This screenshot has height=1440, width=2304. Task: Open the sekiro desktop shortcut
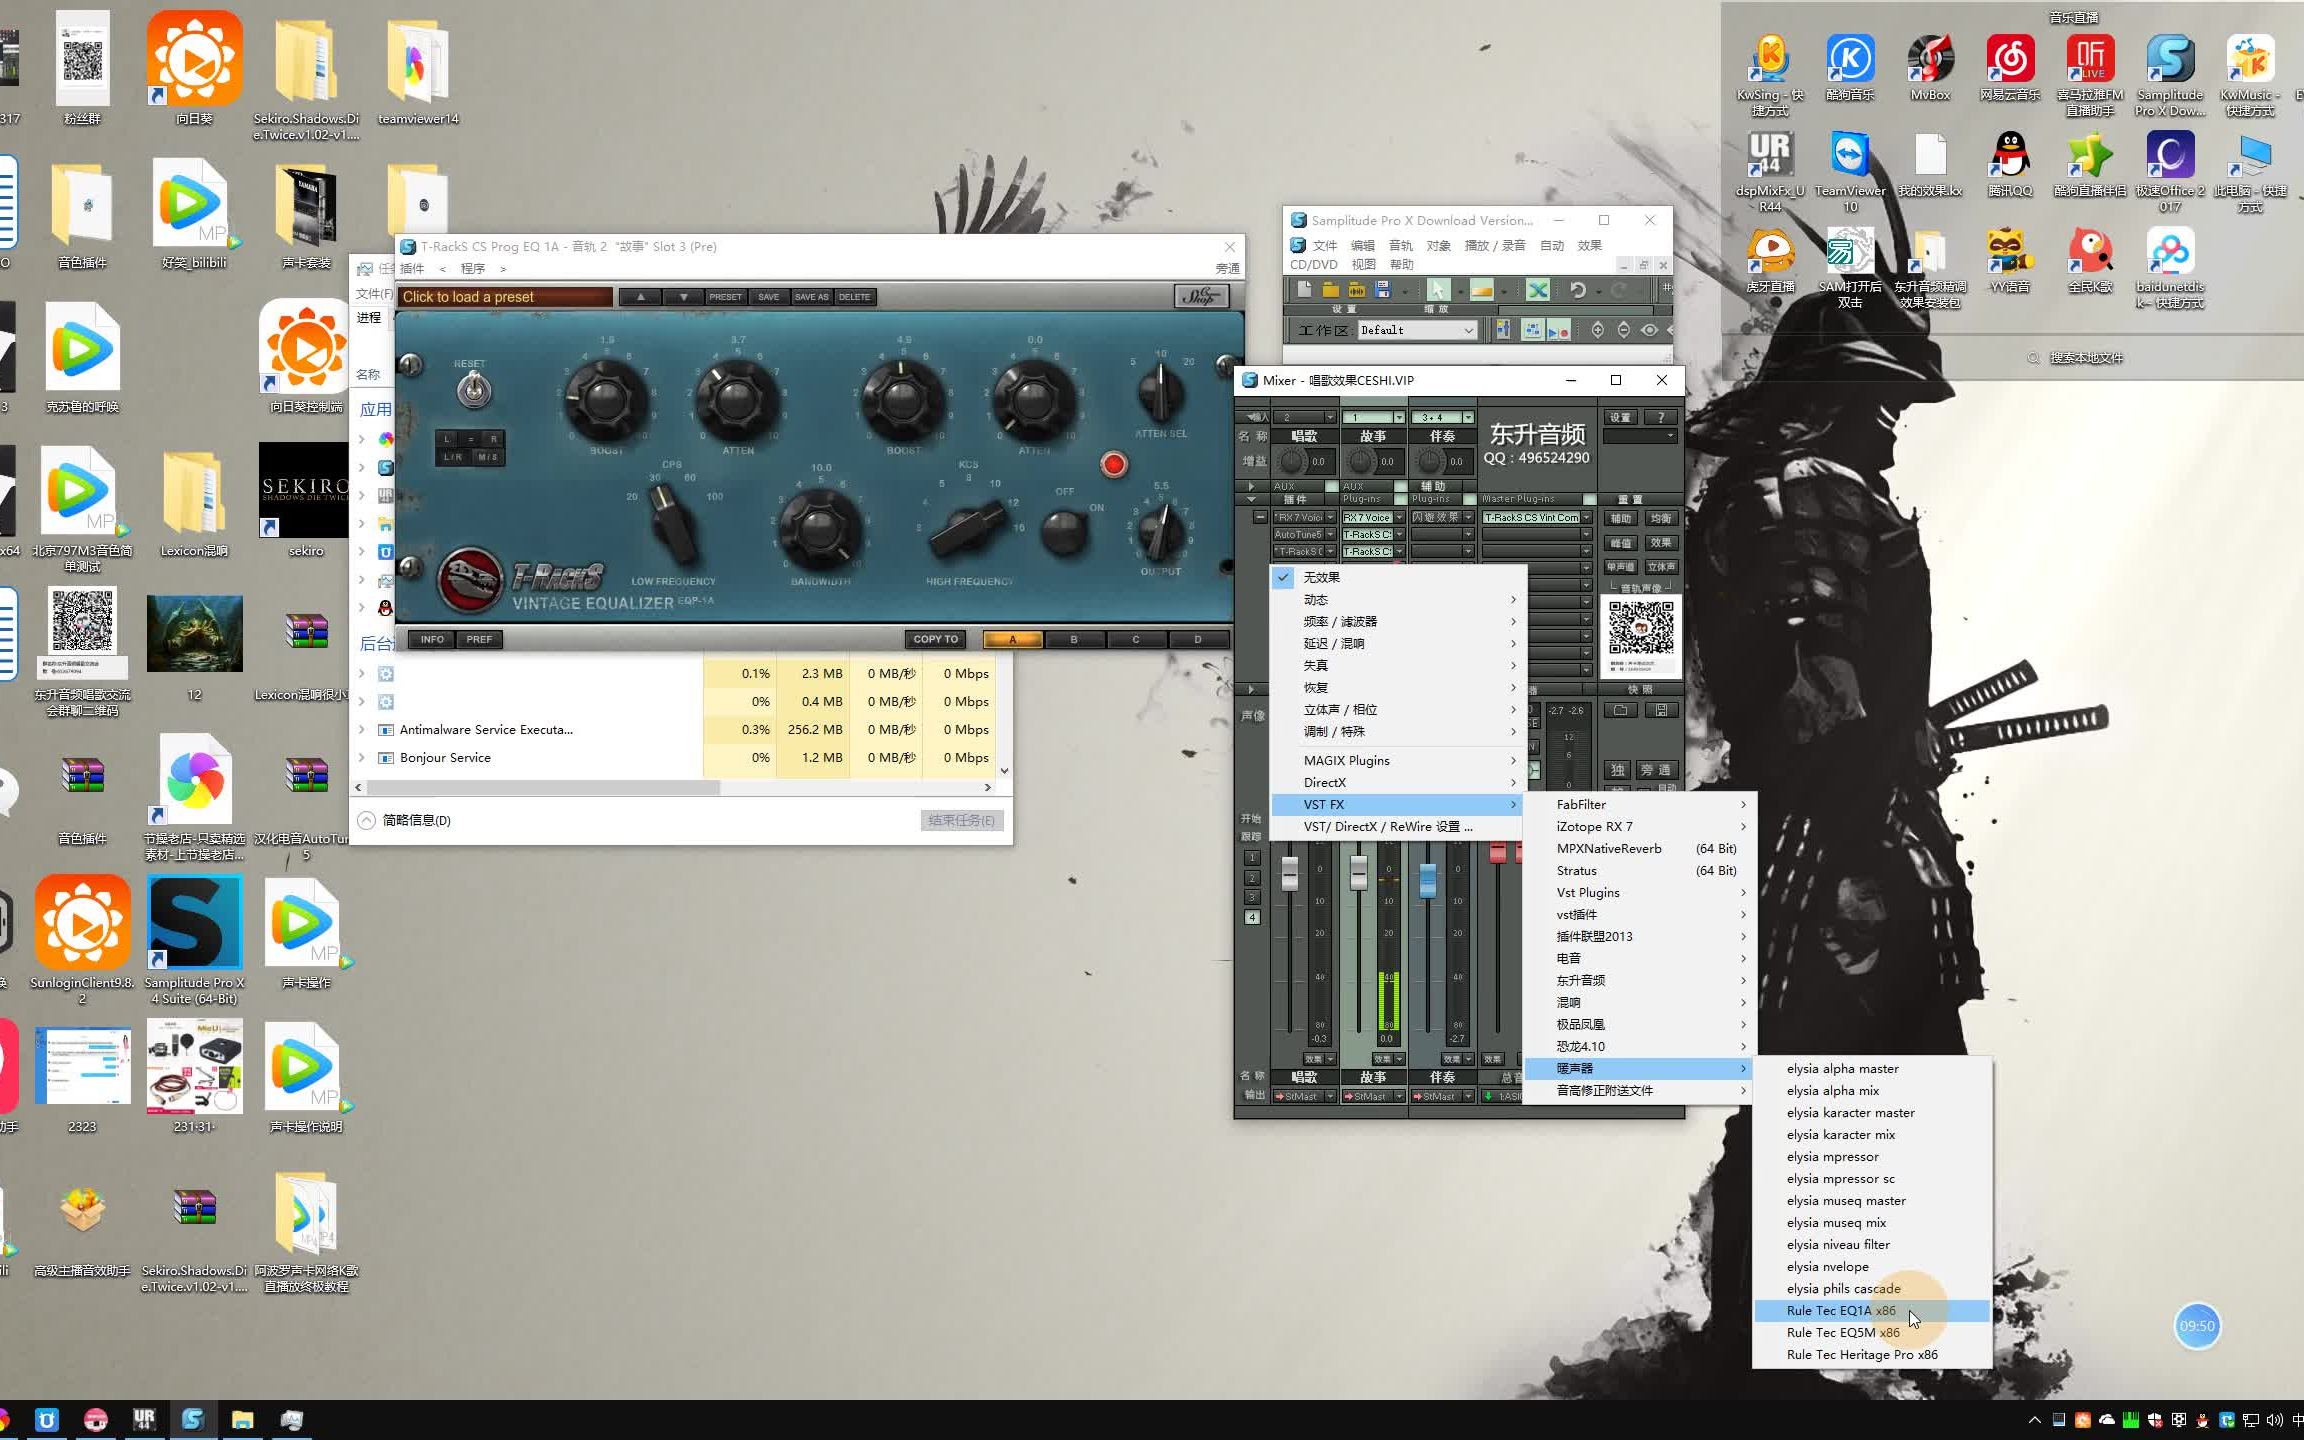tap(305, 501)
